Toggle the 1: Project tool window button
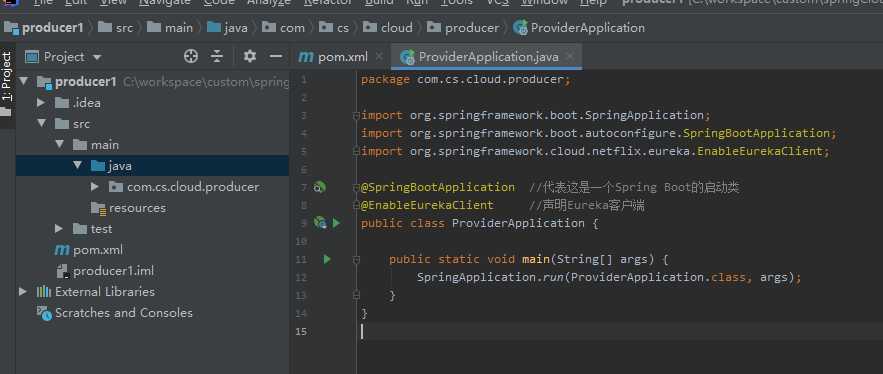 (6, 77)
